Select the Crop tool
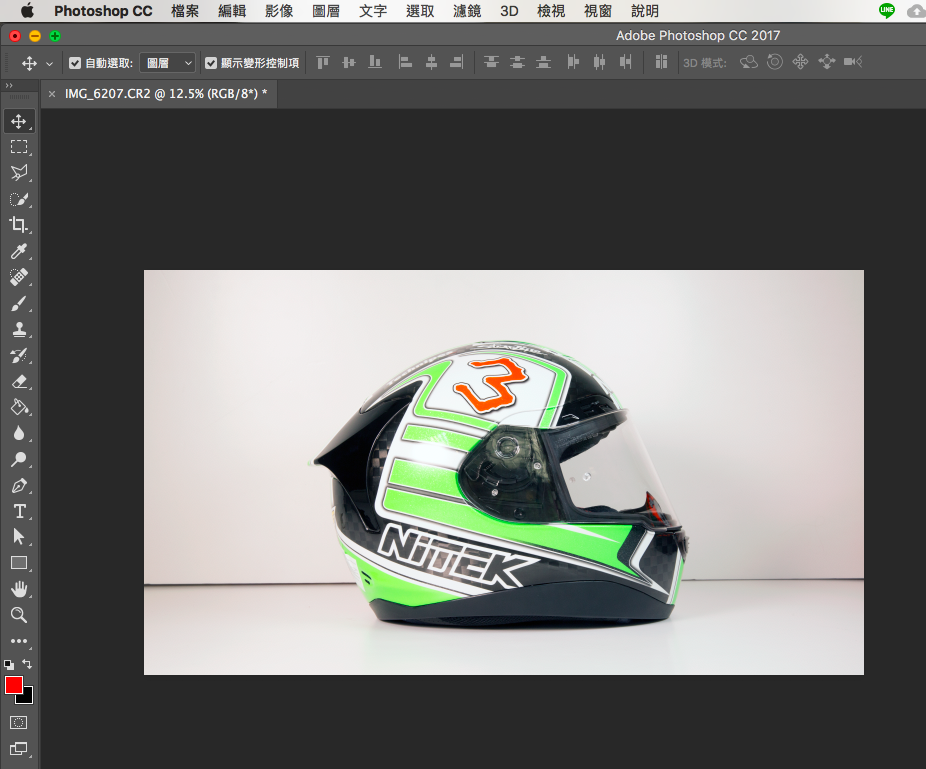The height and width of the screenshot is (769, 926). pos(19,224)
